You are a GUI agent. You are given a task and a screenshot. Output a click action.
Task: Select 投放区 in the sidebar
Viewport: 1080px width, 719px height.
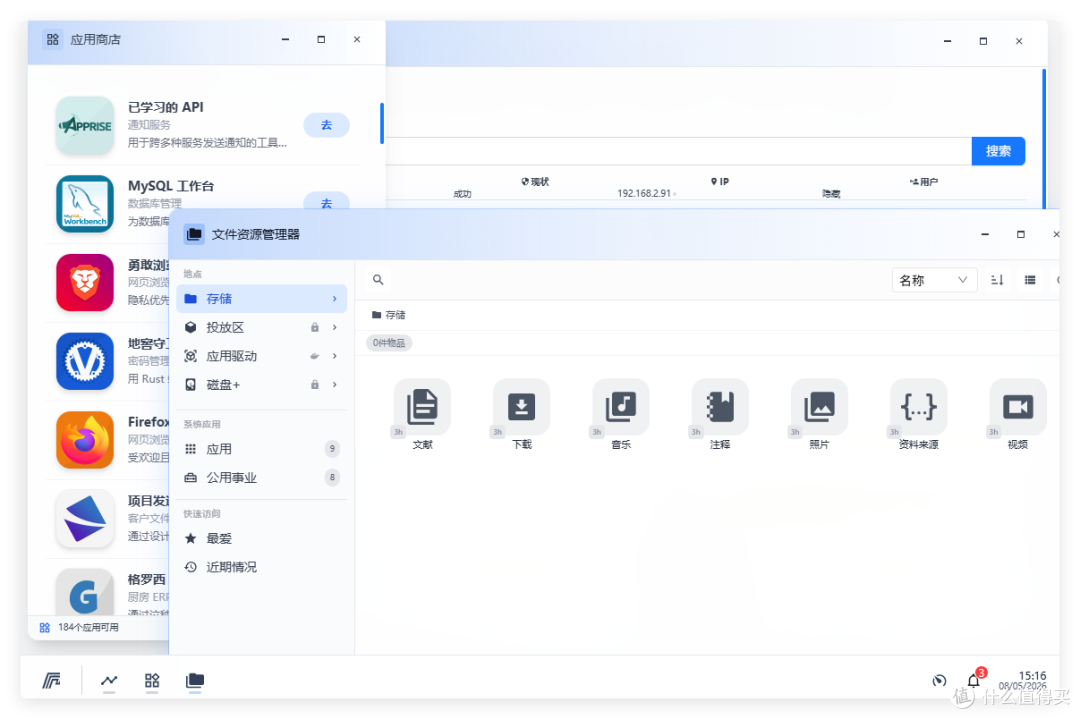click(262, 327)
